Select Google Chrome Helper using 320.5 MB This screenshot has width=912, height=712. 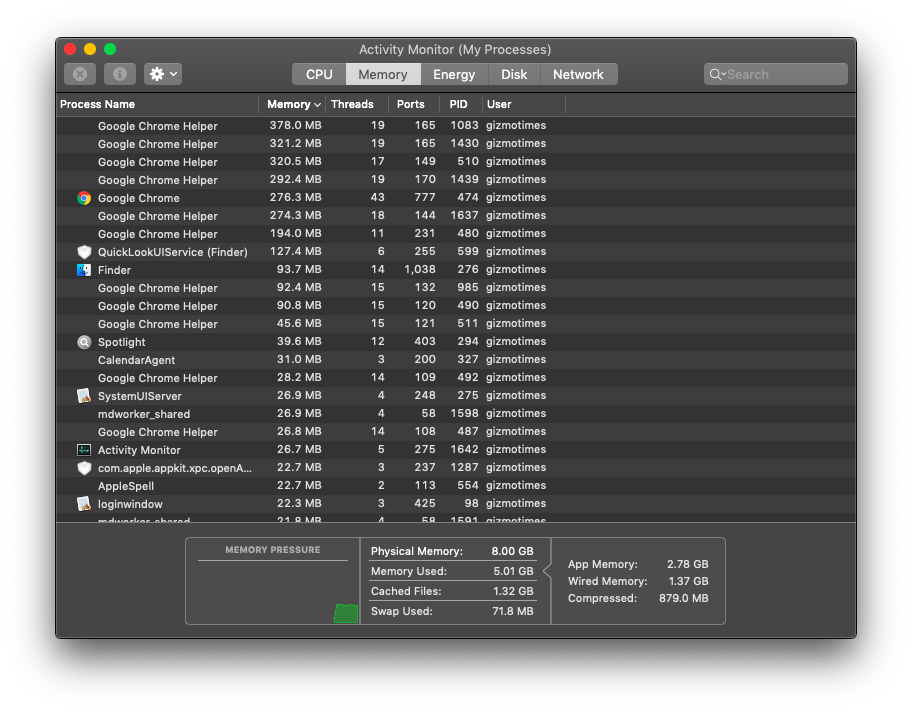point(456,162)
